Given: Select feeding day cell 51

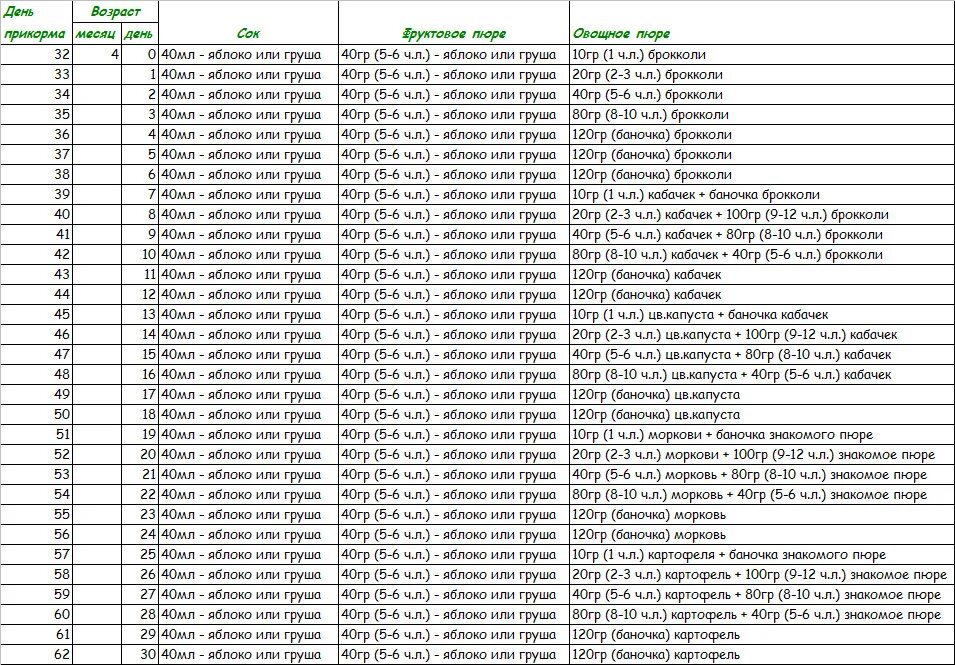Looking at the screenshot, I should pos(37,435).
